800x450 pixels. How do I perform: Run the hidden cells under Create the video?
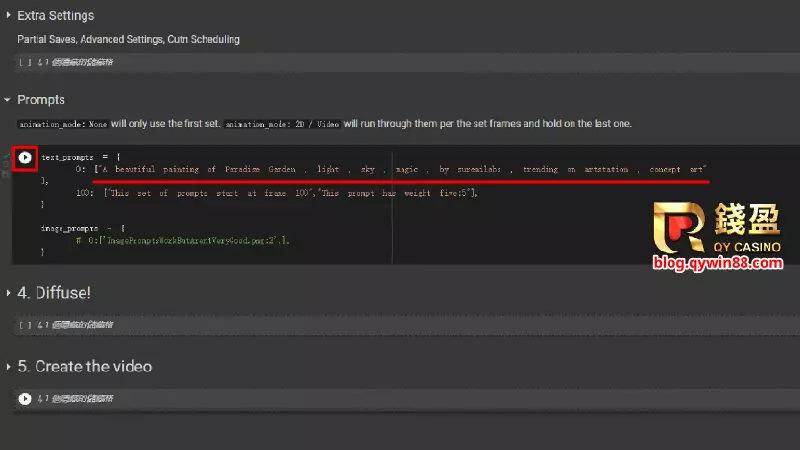pos(25,398)
